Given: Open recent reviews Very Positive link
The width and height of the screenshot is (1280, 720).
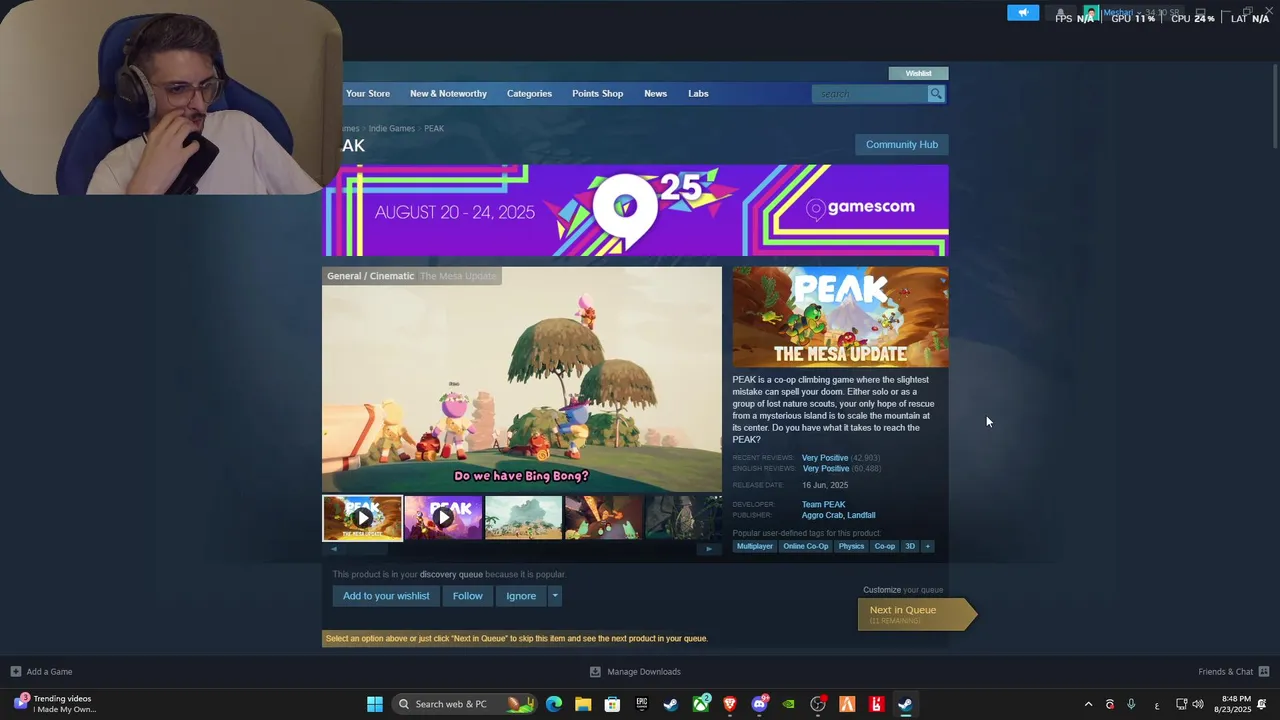Looking at the screenshot, I should tap(824, 458).
